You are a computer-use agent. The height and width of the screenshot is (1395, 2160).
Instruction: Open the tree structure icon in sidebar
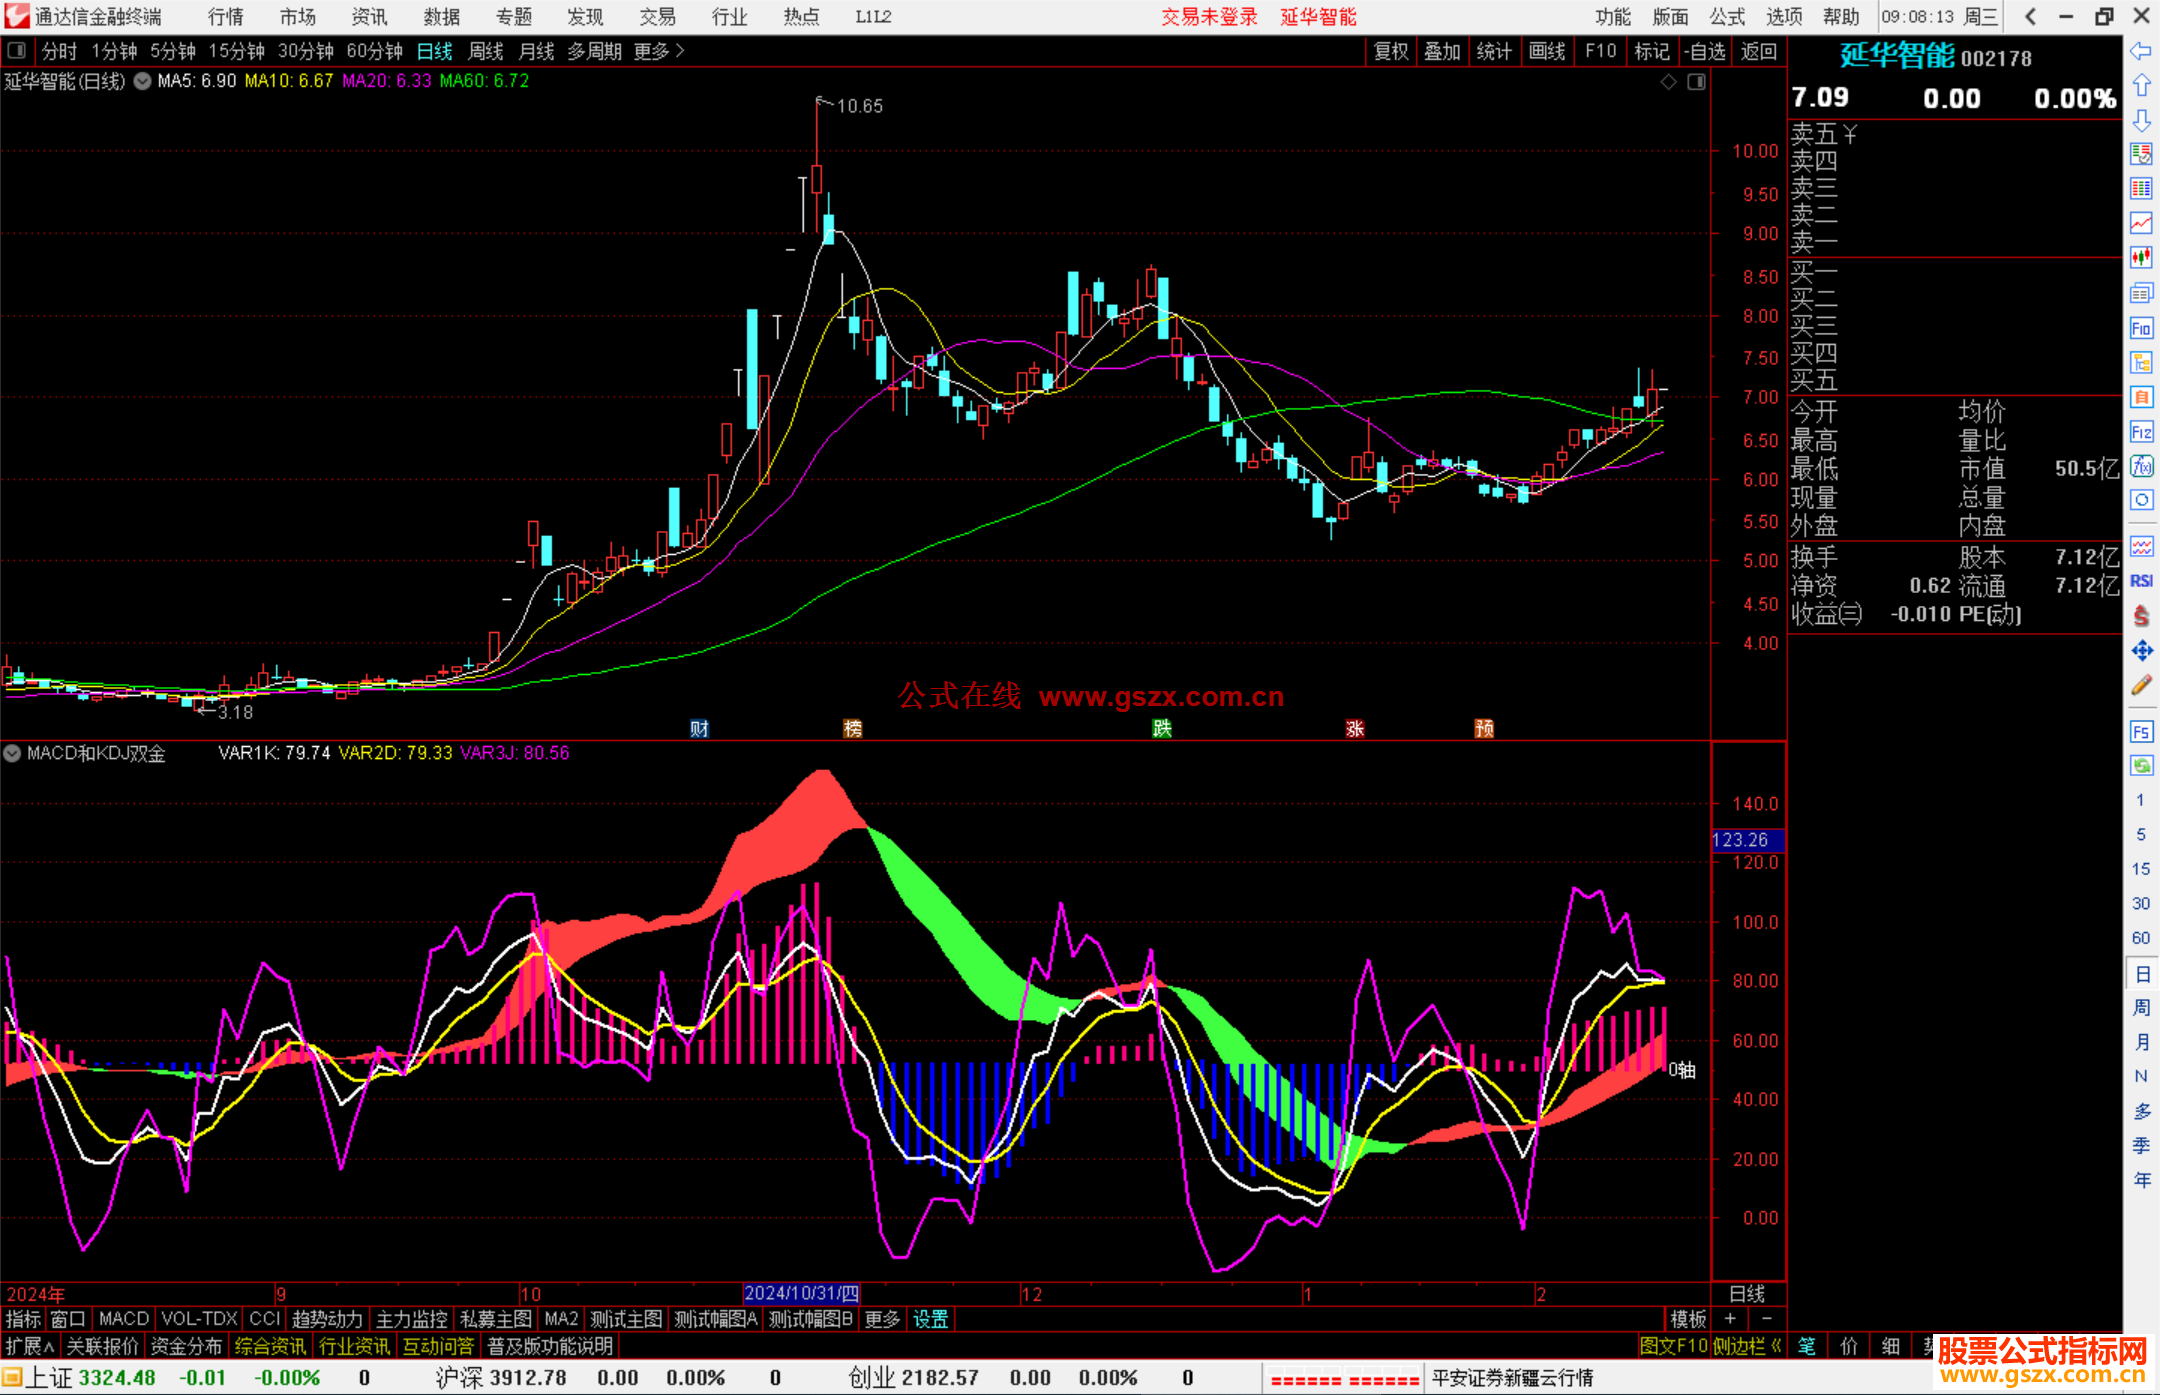click(x=2141, y=363)
